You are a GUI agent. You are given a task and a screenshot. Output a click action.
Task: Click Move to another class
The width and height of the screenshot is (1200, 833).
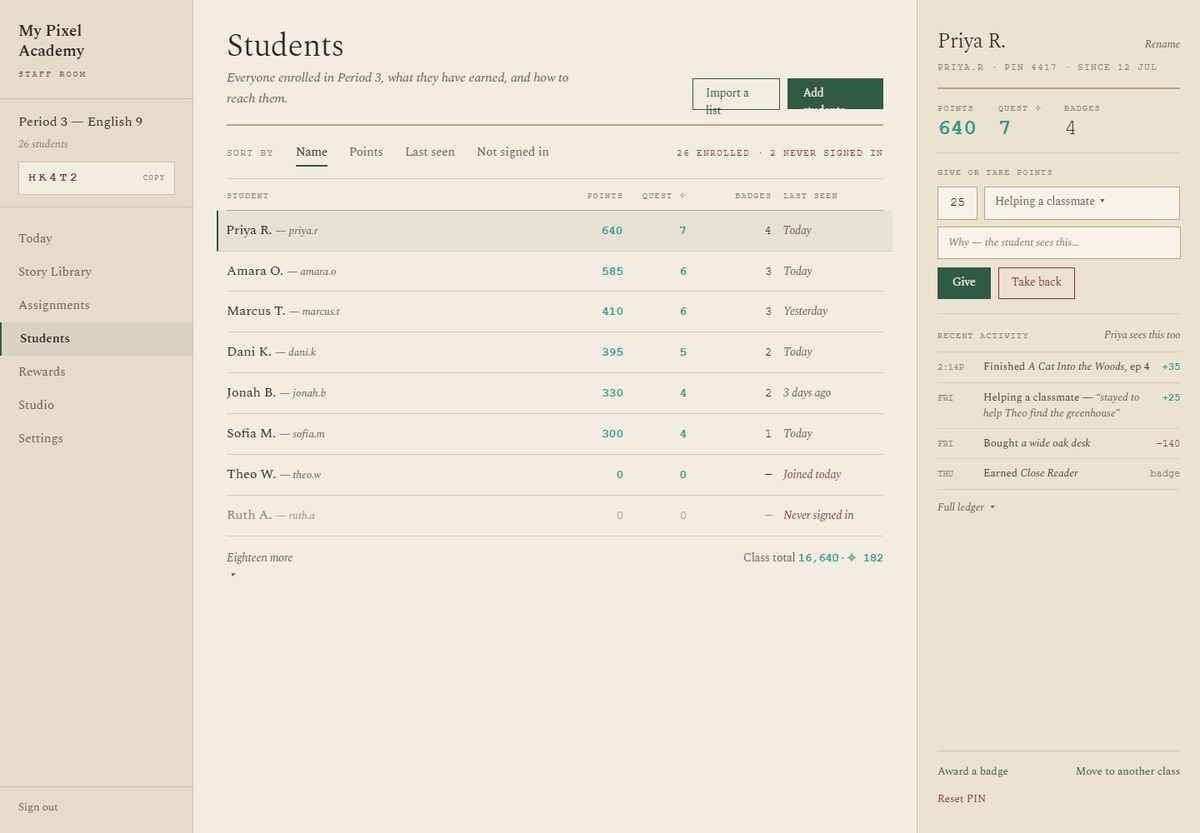click(x=1128, y=772)
